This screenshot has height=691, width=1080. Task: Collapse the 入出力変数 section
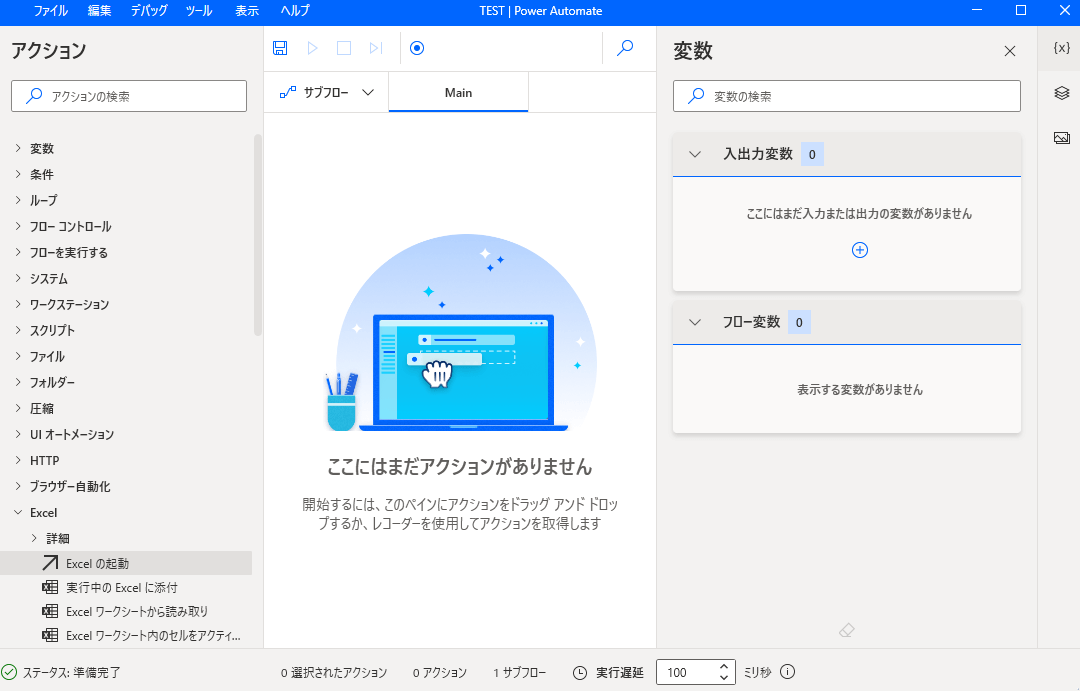point(694,153)
